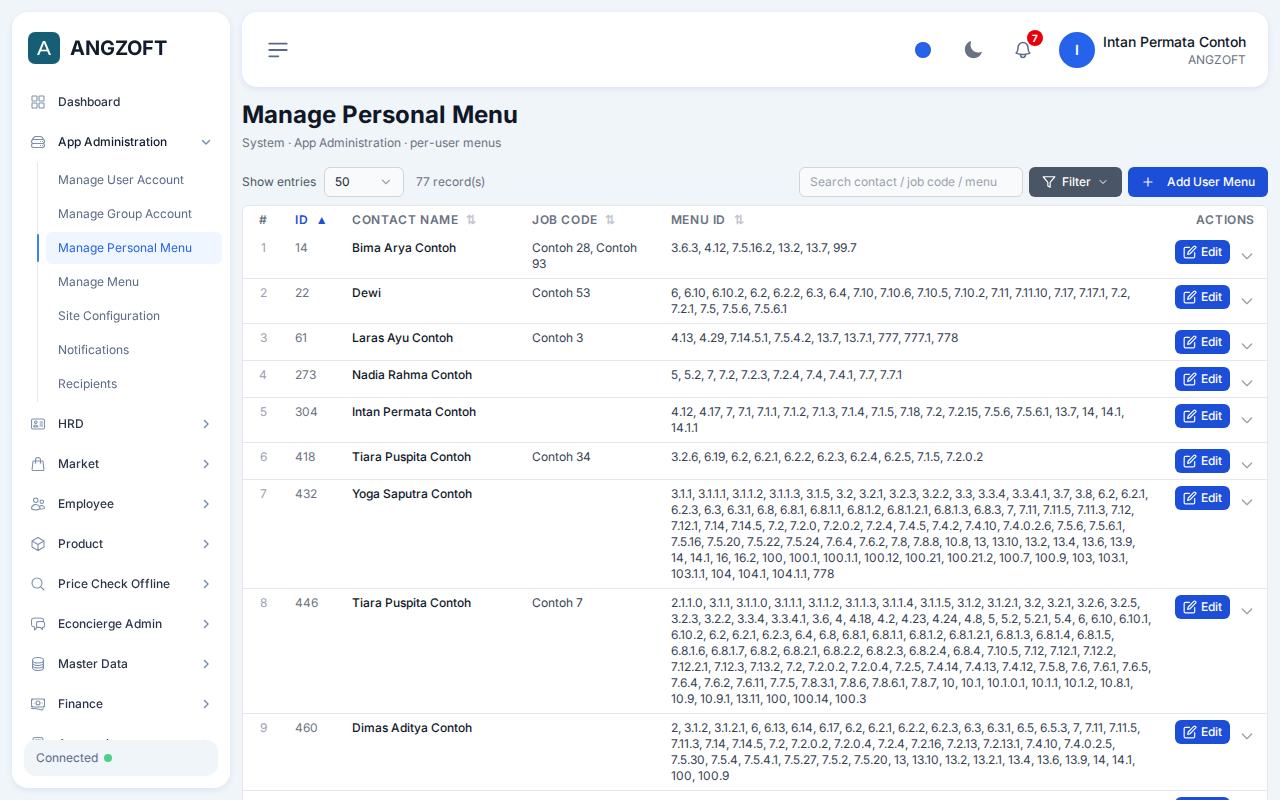Go to Manage User Account
This screenshot has width=1280, height=800.
[133, 180]
